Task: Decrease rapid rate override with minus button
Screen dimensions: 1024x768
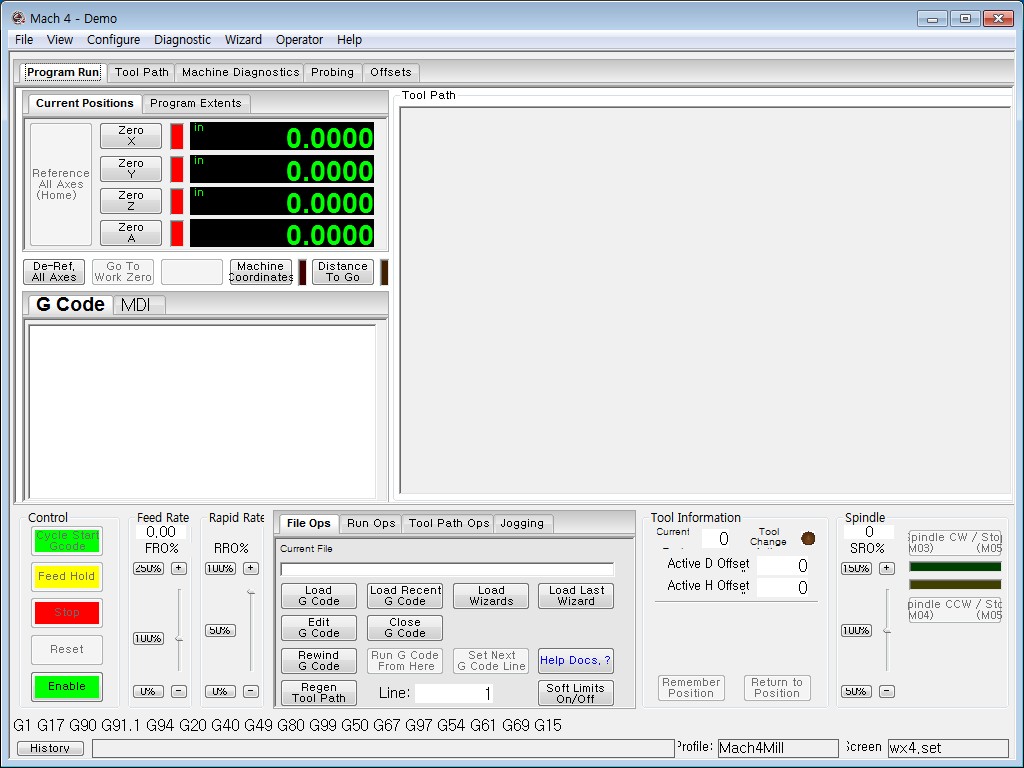Action: pyautogui.click(x=251, y=691)
